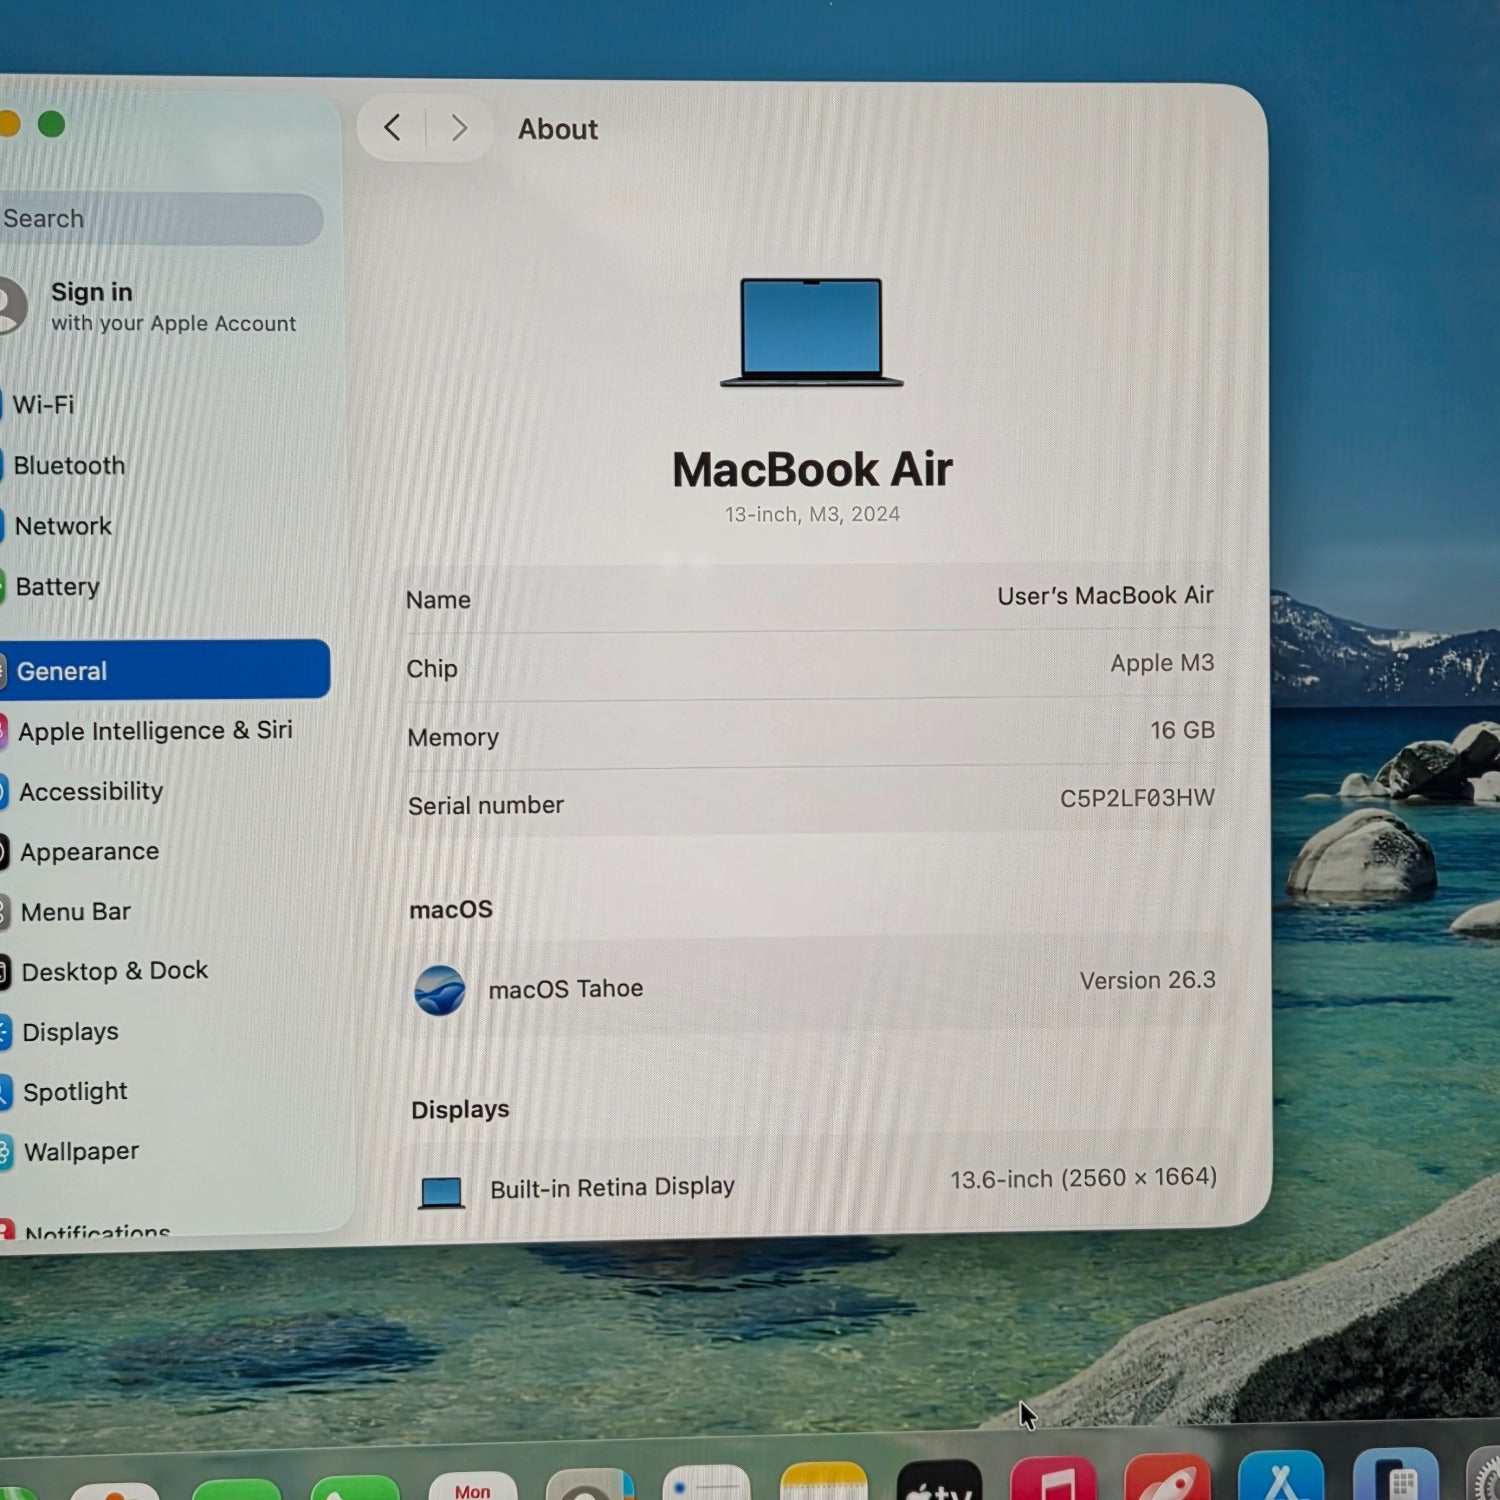The height and width of the screenshot is (1500, 1500).
Task: Select the General sidebar item
Action: [x=165, y=670]
